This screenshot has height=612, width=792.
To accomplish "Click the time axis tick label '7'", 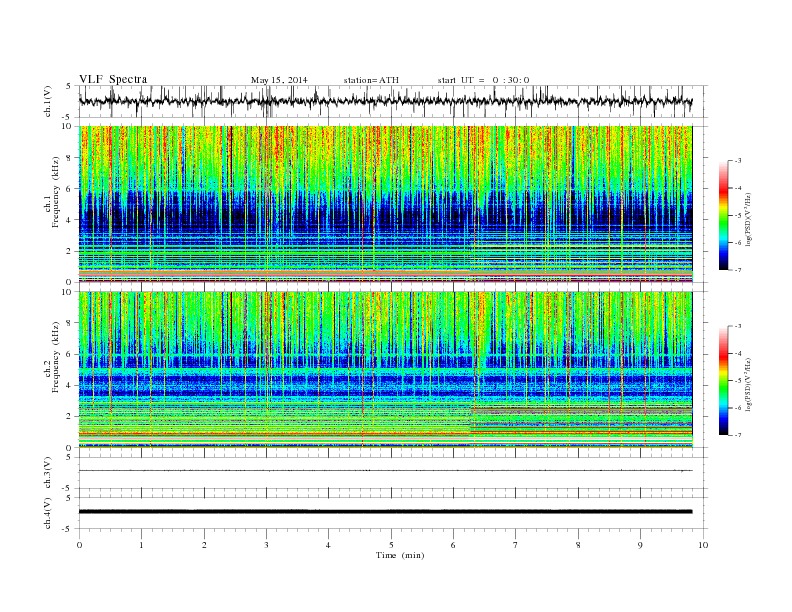I will [x=516, y=545].
